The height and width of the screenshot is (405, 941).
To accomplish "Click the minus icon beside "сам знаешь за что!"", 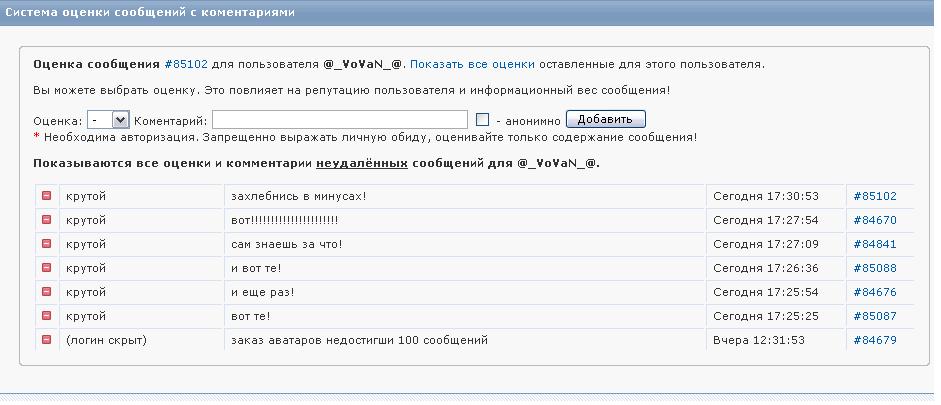I will point(46,244).
